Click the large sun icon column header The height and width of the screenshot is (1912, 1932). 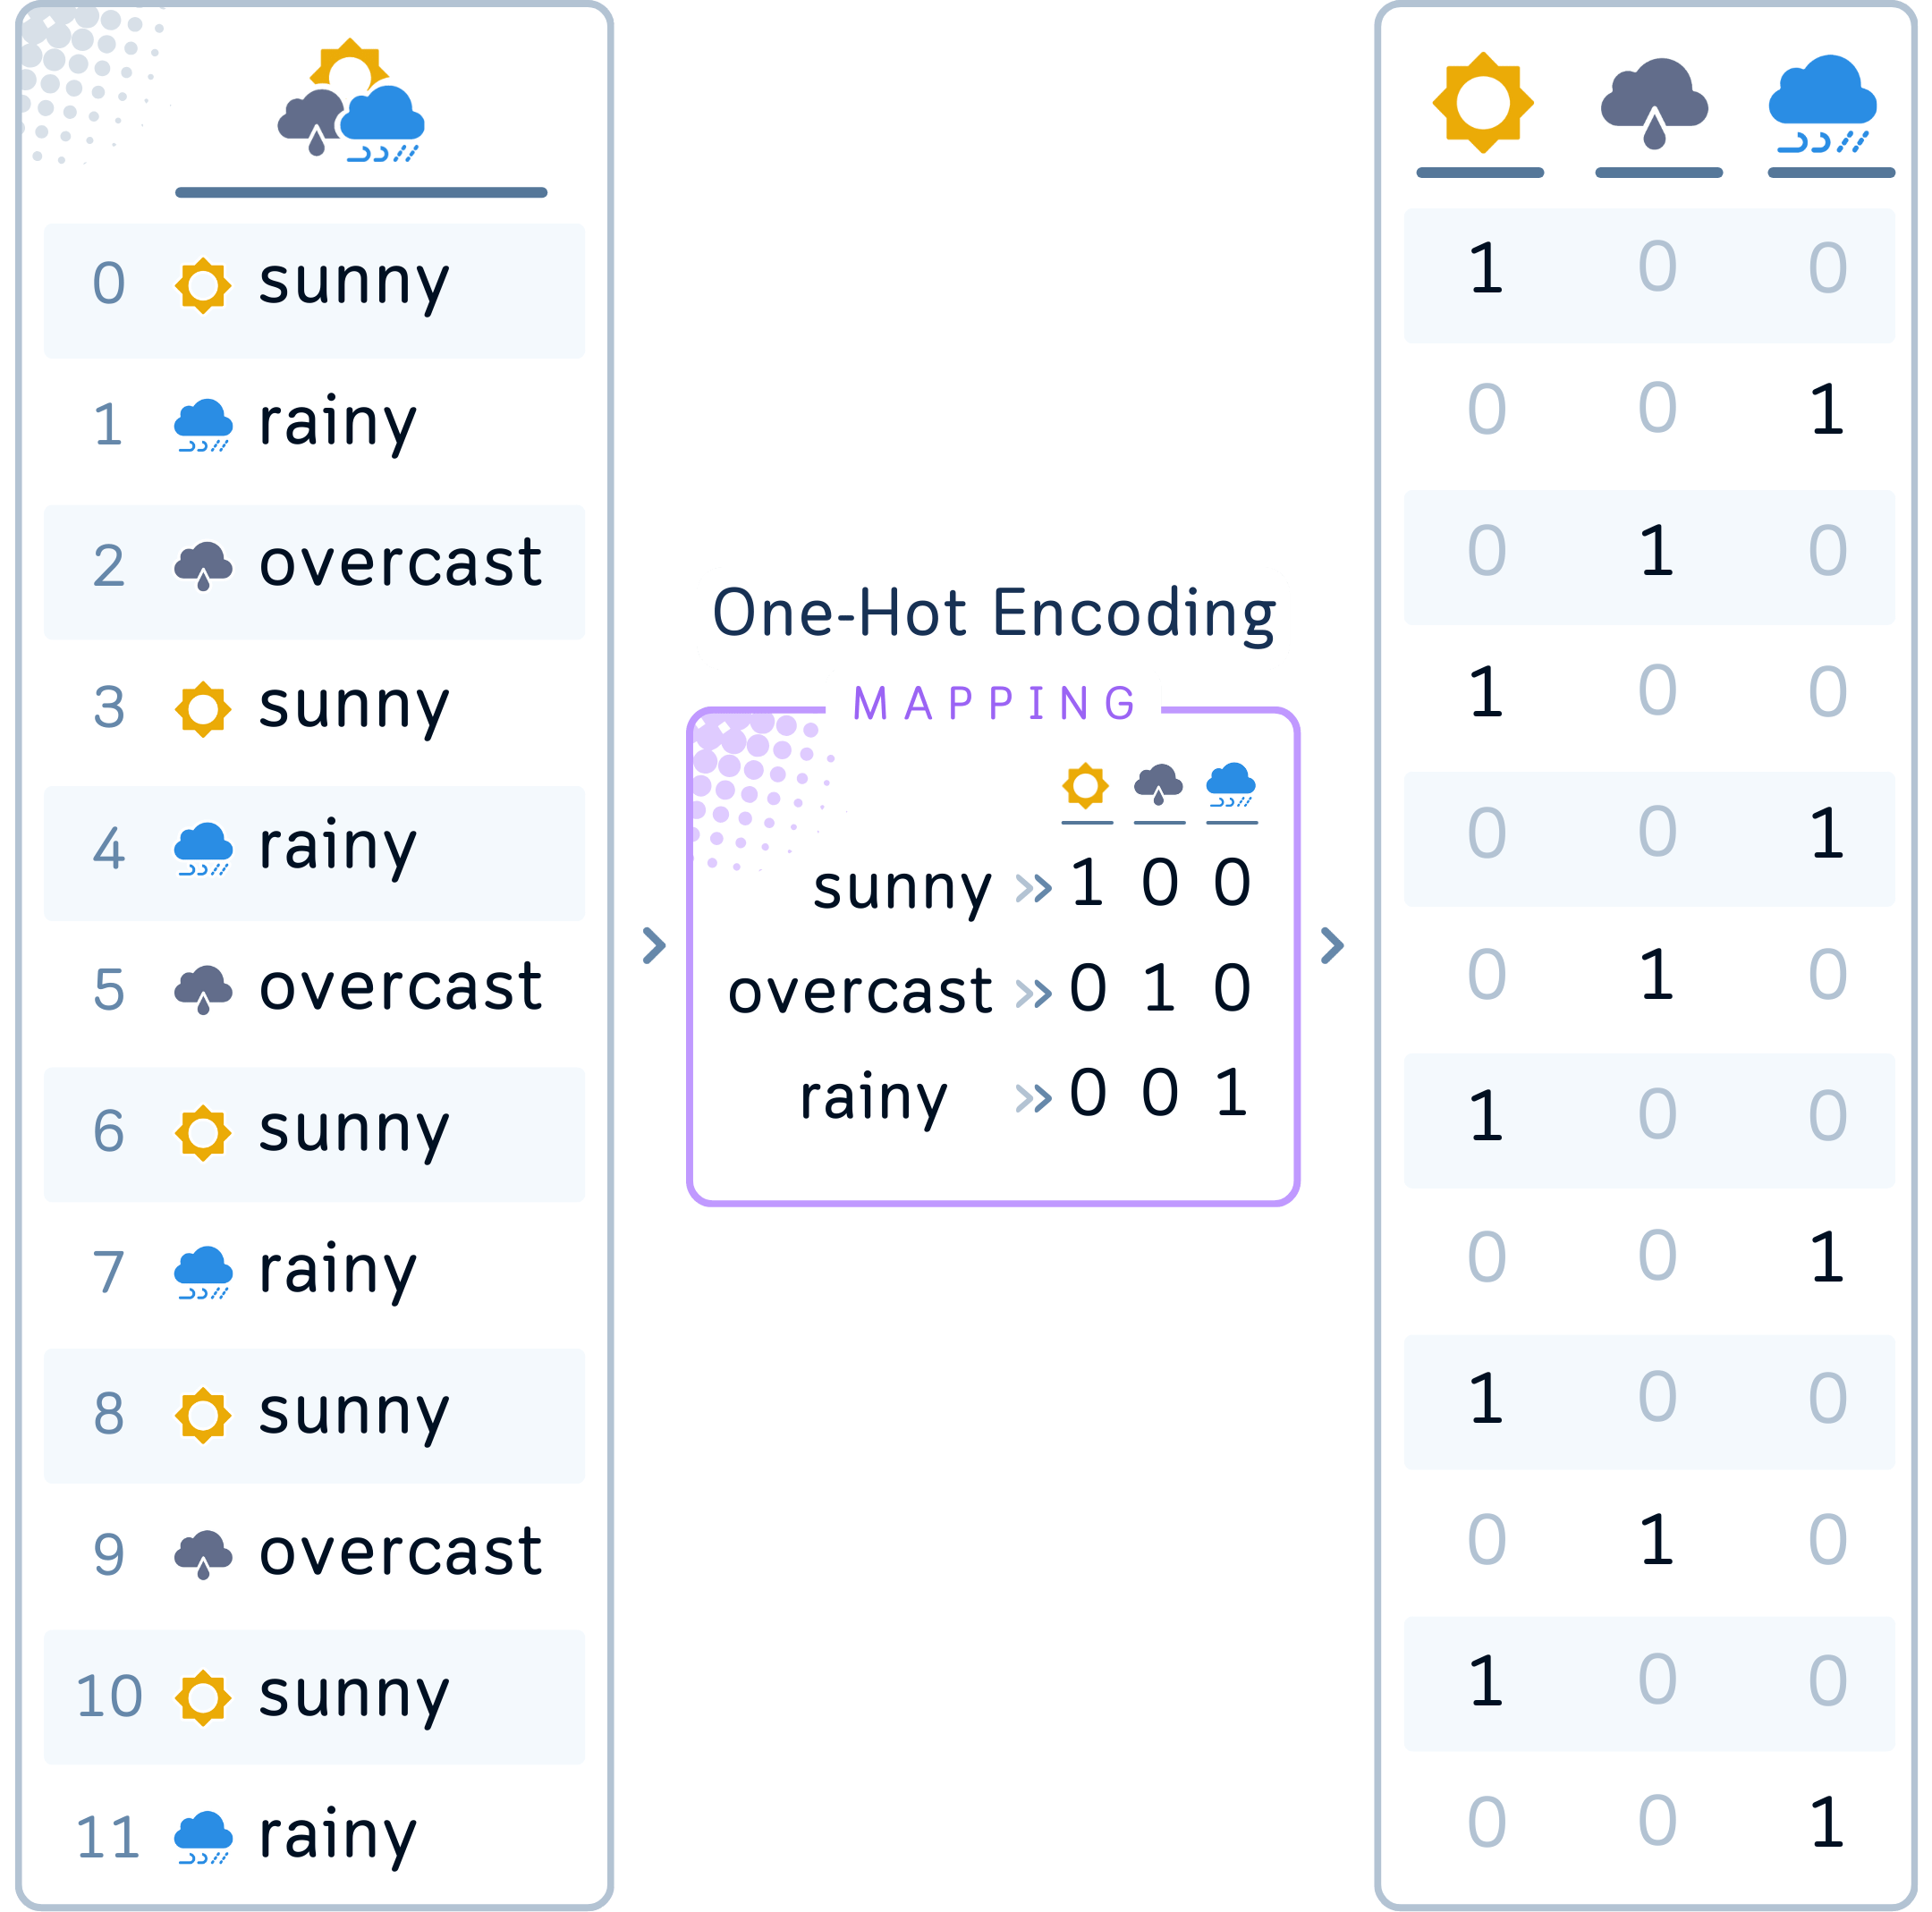tap(1482, 102)
